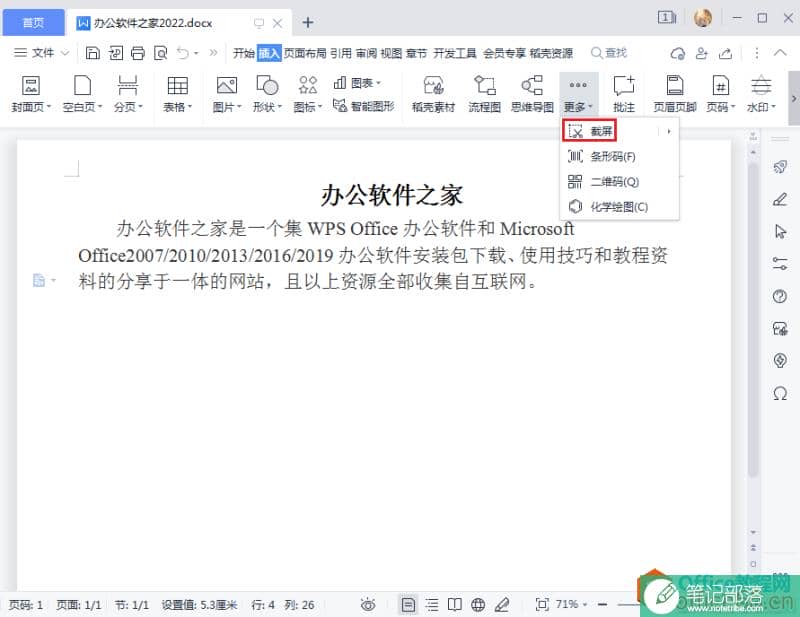
Task: Expand ribbon scroll right arrow
Action: coord(794,98)
